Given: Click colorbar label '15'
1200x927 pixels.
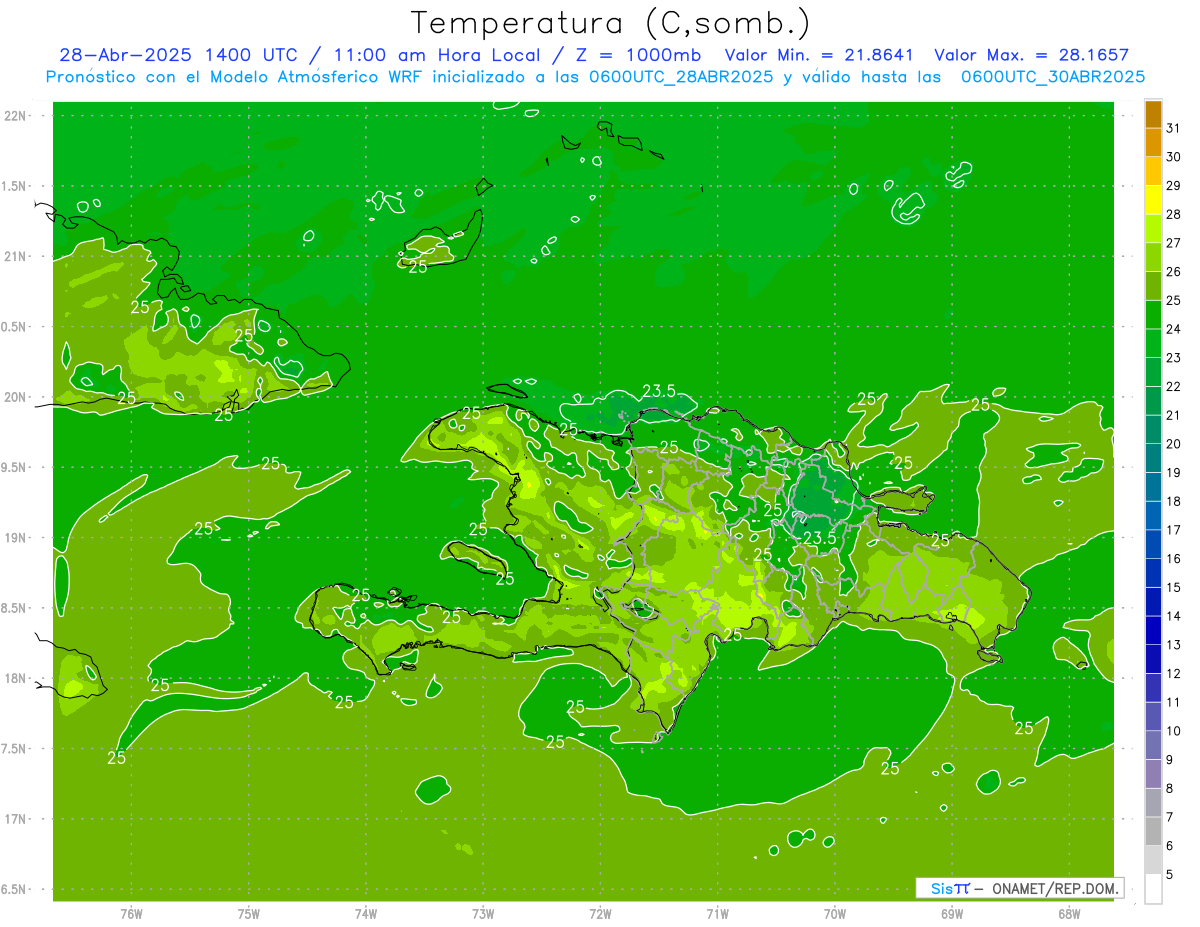Looking at the screenshot, I should (1174, 588).
